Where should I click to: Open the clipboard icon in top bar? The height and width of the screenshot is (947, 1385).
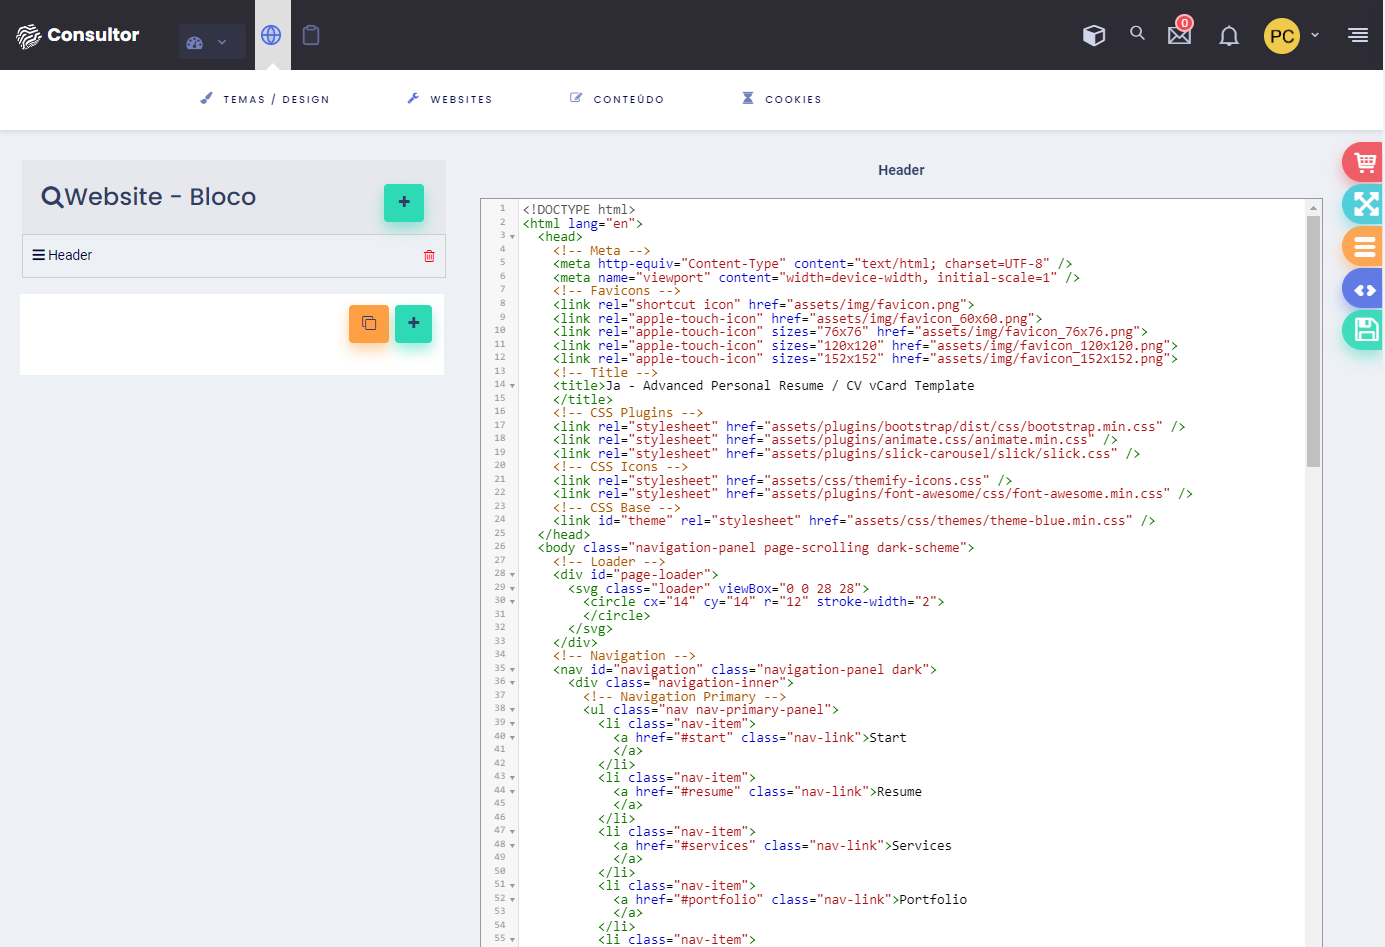click(x=311, y=35)
